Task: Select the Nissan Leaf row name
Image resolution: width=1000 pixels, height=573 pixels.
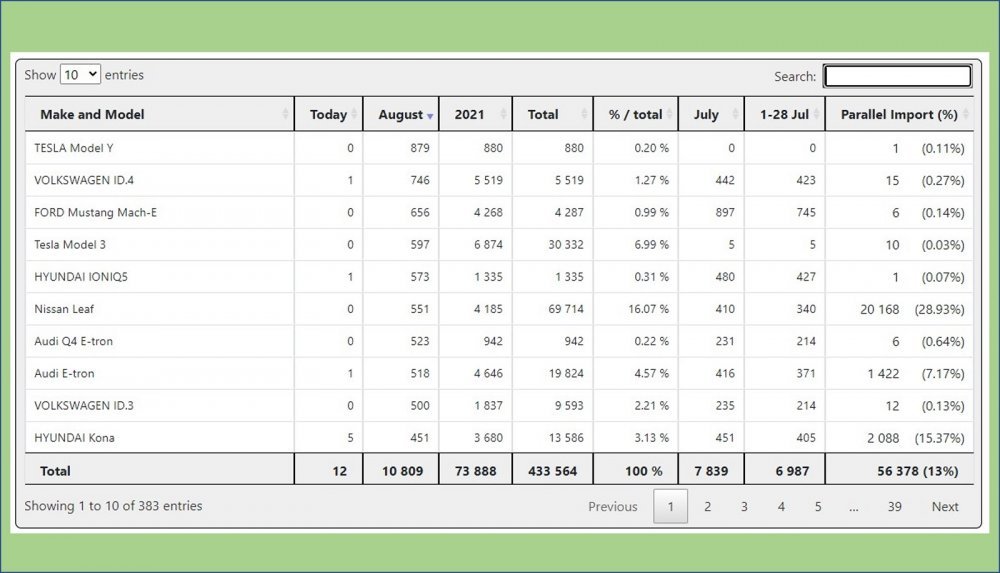Action: pos(64,309)
